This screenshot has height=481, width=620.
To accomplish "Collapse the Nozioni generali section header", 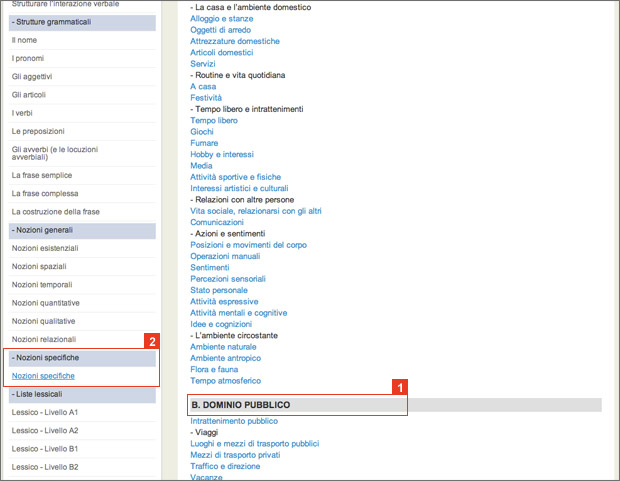I will click(x=82, y=231).
